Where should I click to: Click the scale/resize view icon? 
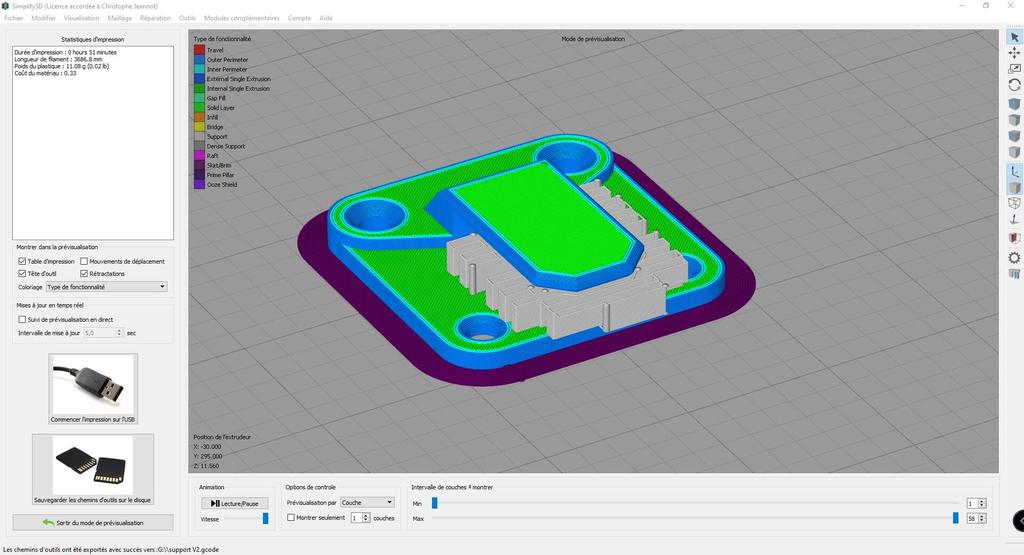(1014, 69)
